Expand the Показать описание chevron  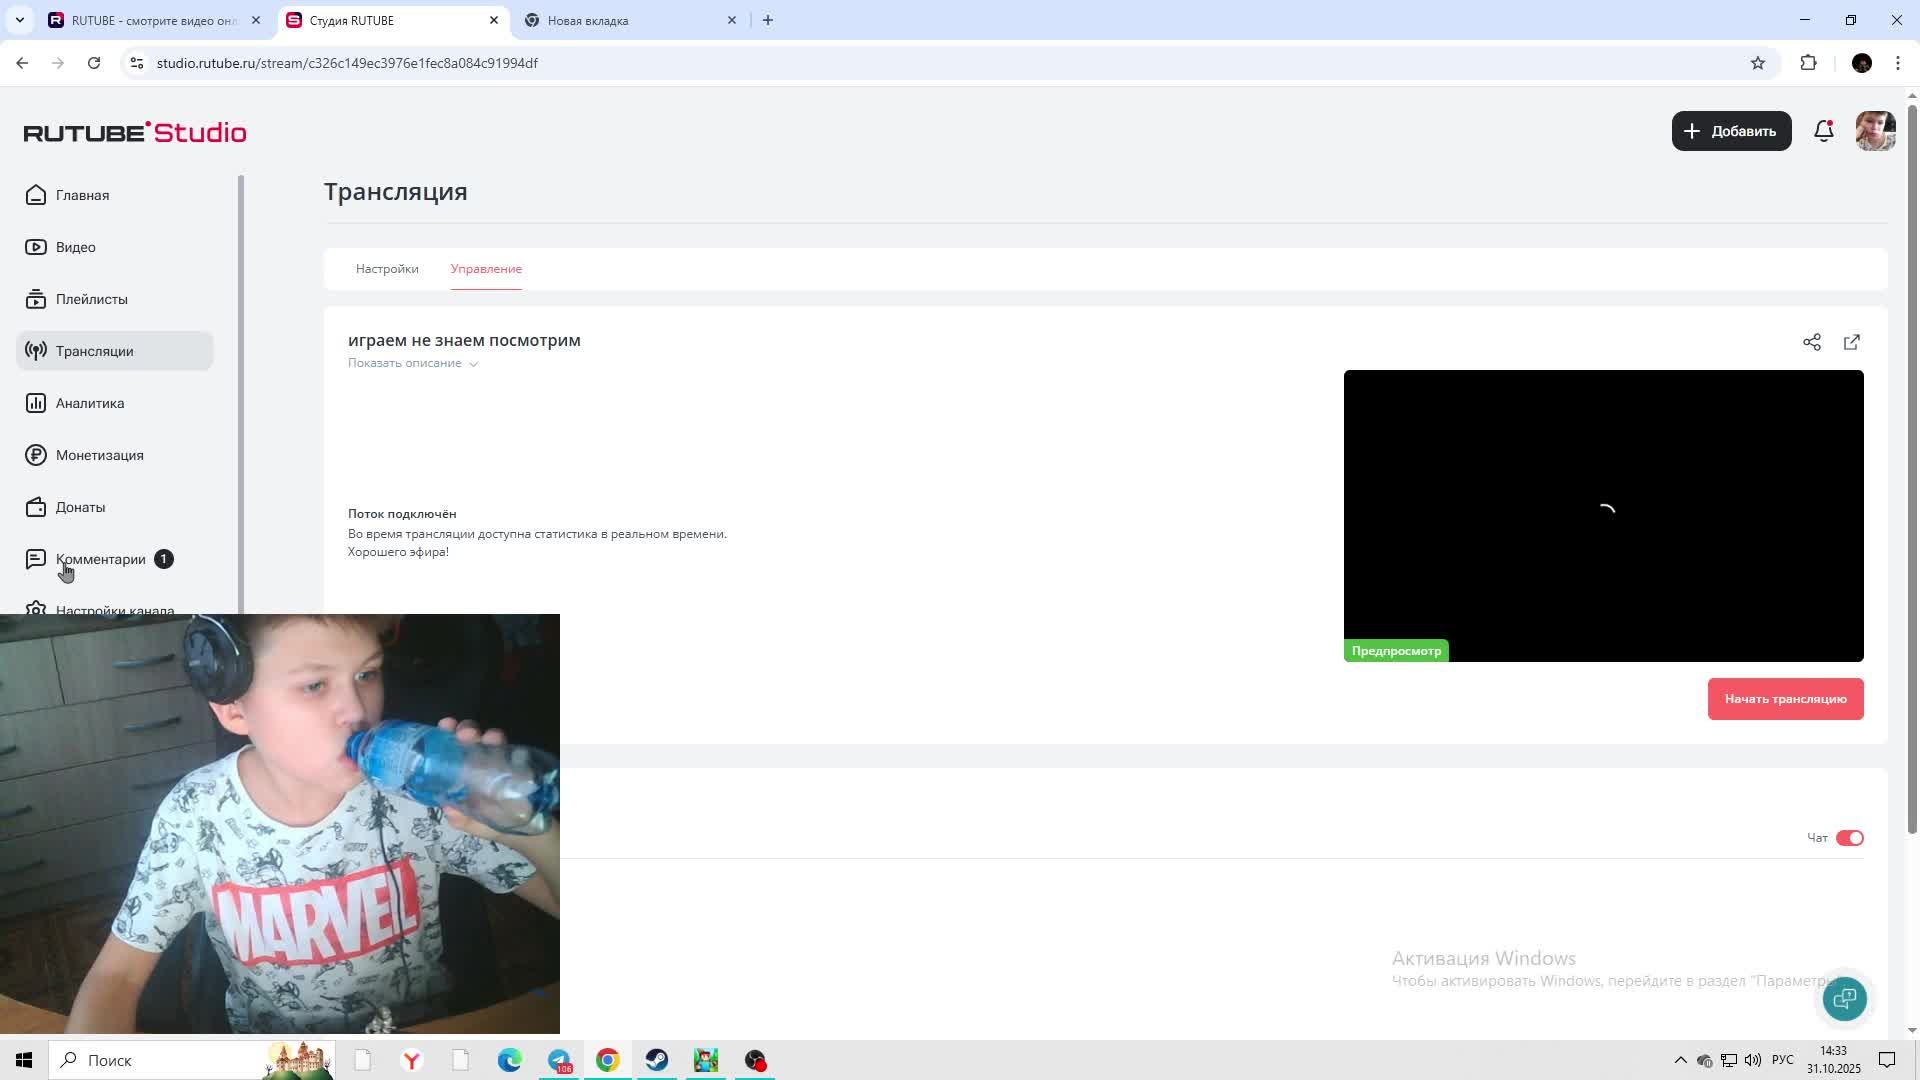click(x=474, y=363)
